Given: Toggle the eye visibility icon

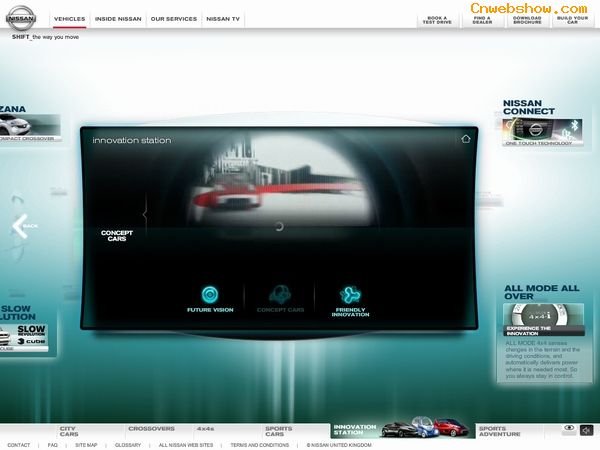Looking at the screenshot, I should coord(569,428).
